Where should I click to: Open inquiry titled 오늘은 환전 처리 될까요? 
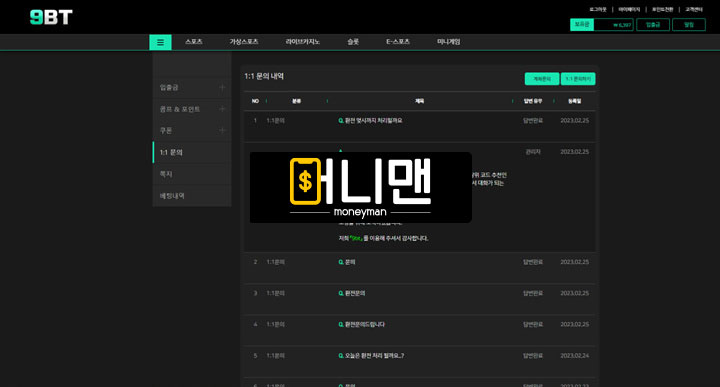pyautogui.click(x=371, y=356)
